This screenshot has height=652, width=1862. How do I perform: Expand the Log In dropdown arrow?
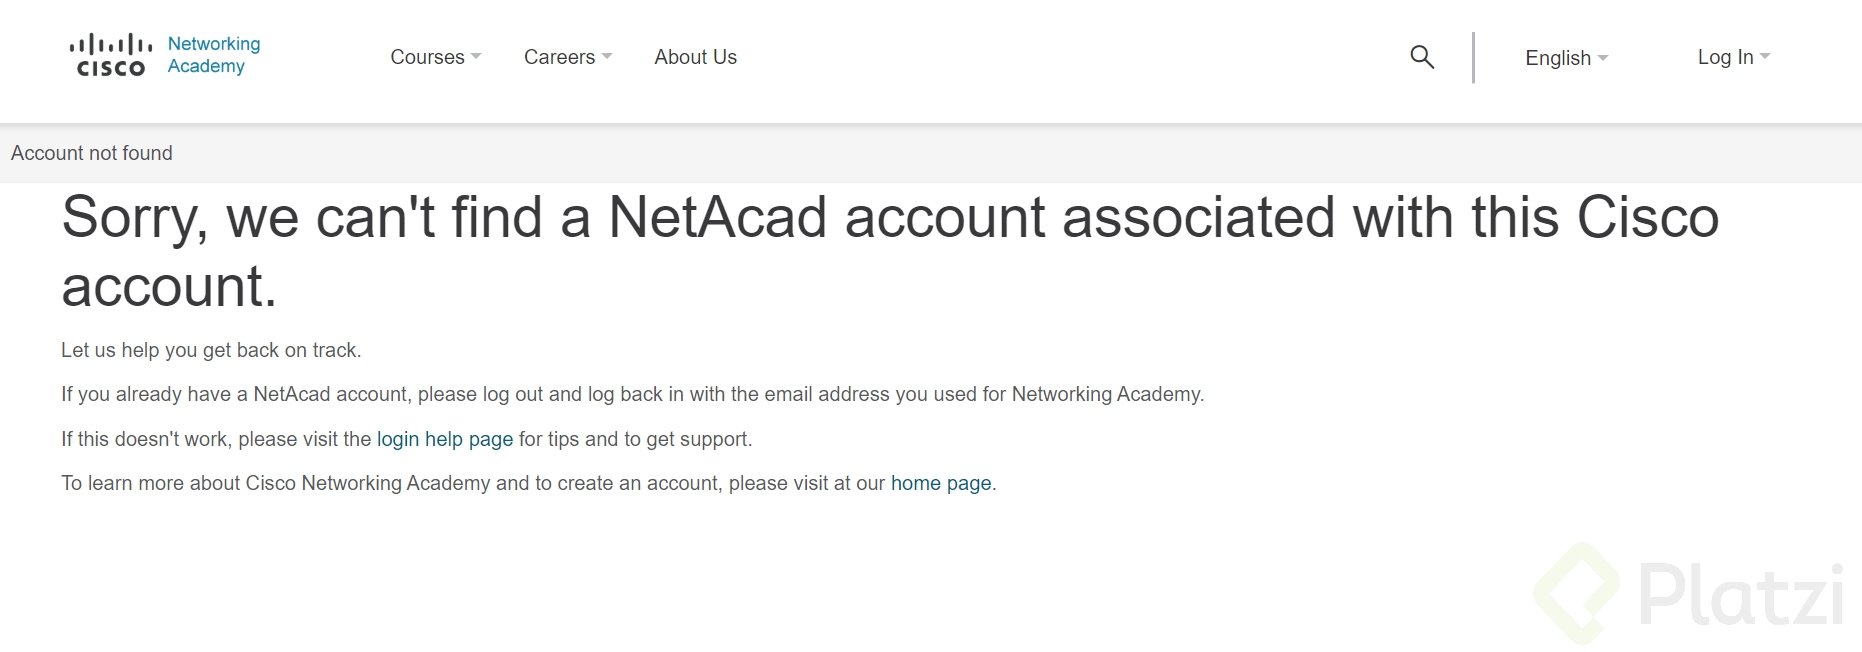coord(1765,57)
